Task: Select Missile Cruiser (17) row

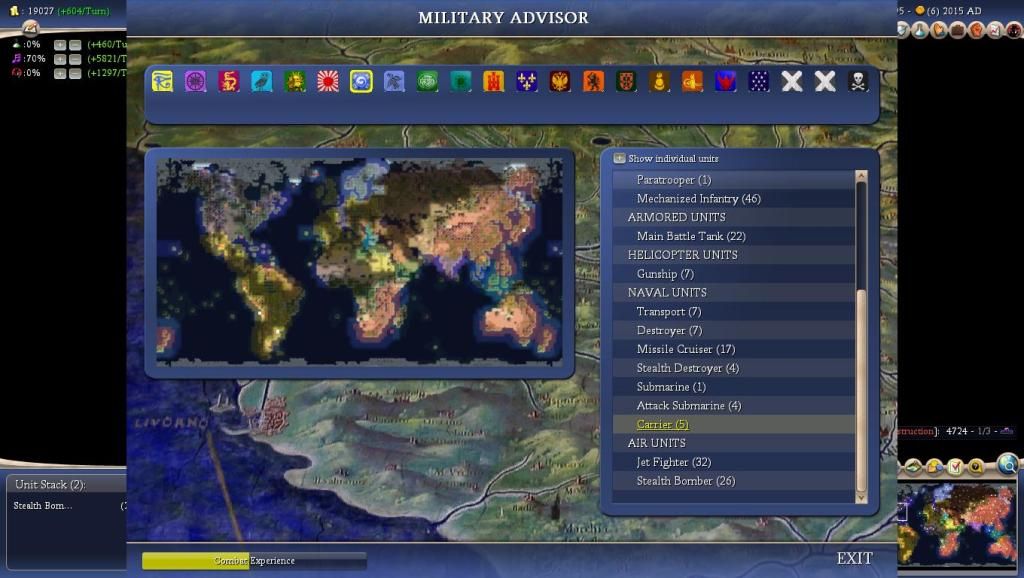Action: pos(733,349)
